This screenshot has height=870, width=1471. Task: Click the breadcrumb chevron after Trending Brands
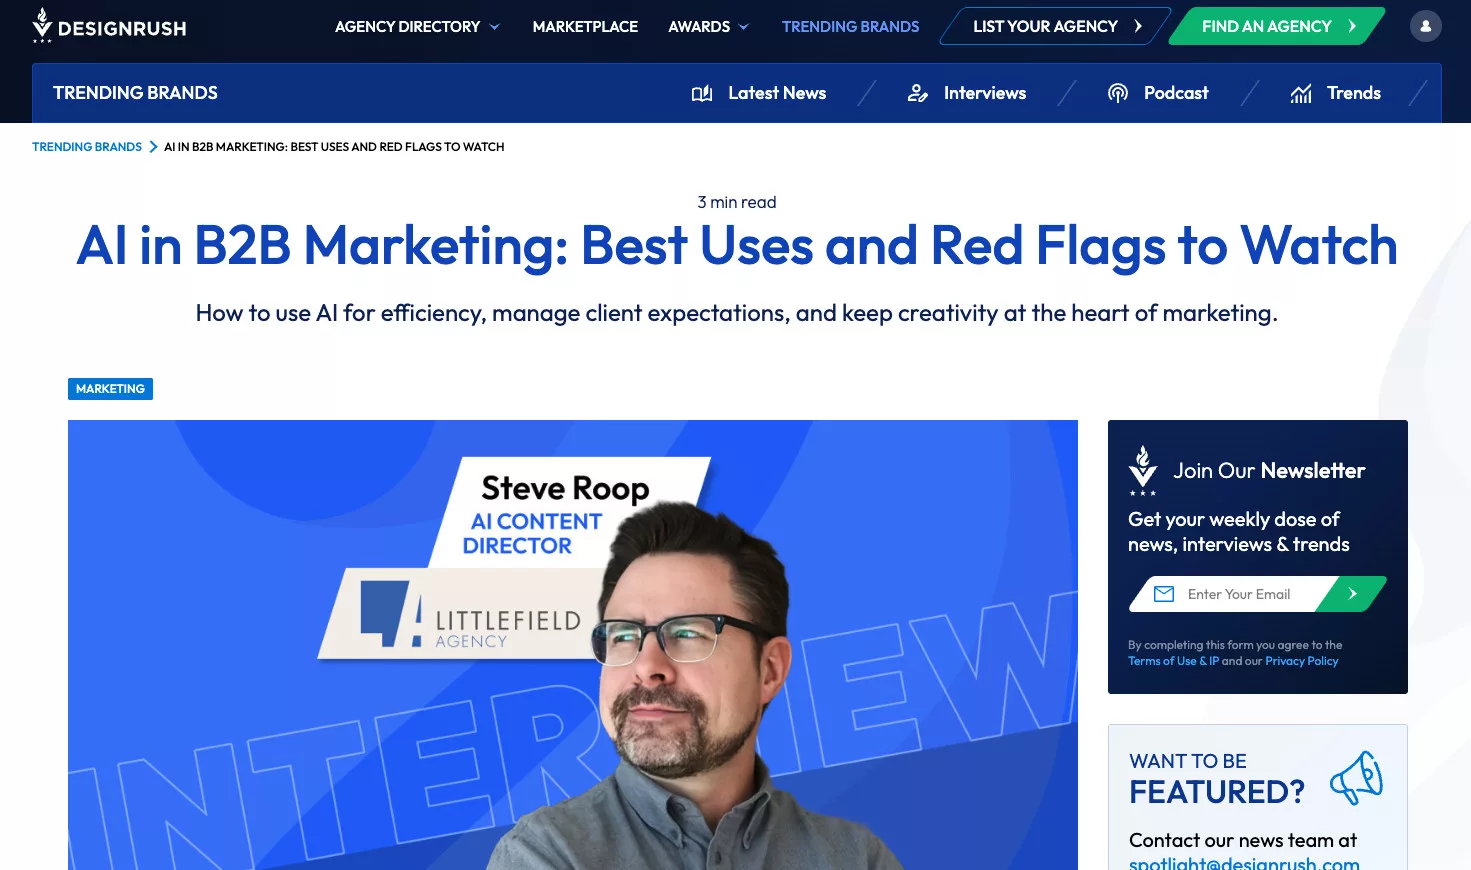153,147
